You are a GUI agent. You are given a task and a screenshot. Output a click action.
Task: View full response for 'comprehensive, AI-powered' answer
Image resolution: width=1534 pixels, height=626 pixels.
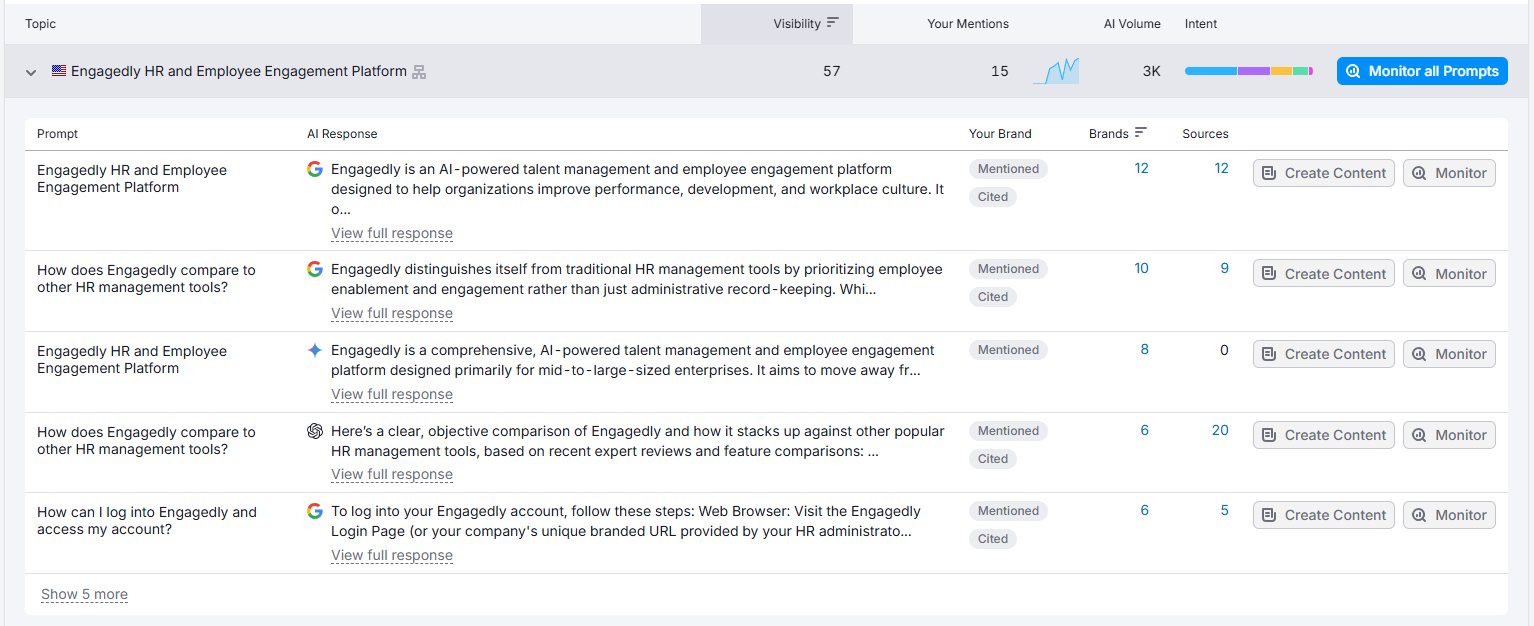coord(392,394)
